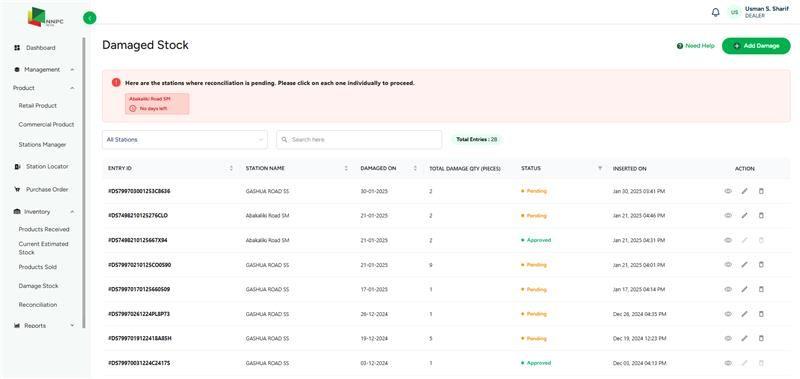Sort by the Station Name column
Viewport: 800px width, 379px height.
(346, 168)
